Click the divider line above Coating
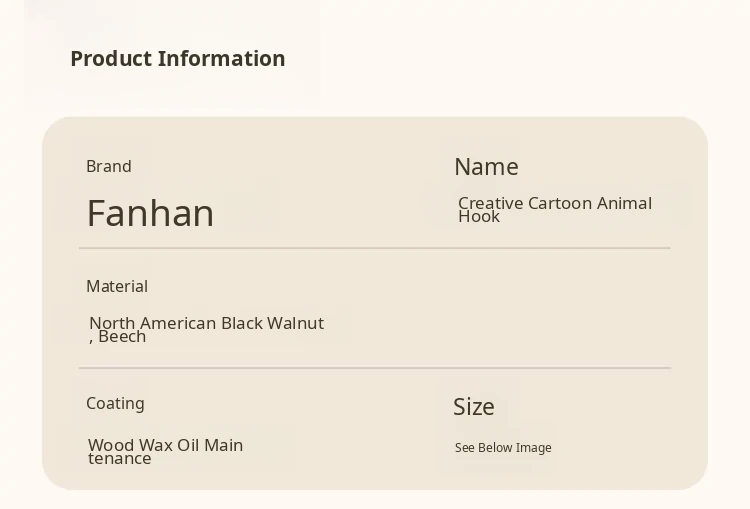The image size is (750, 509). [x=374, y=368]
